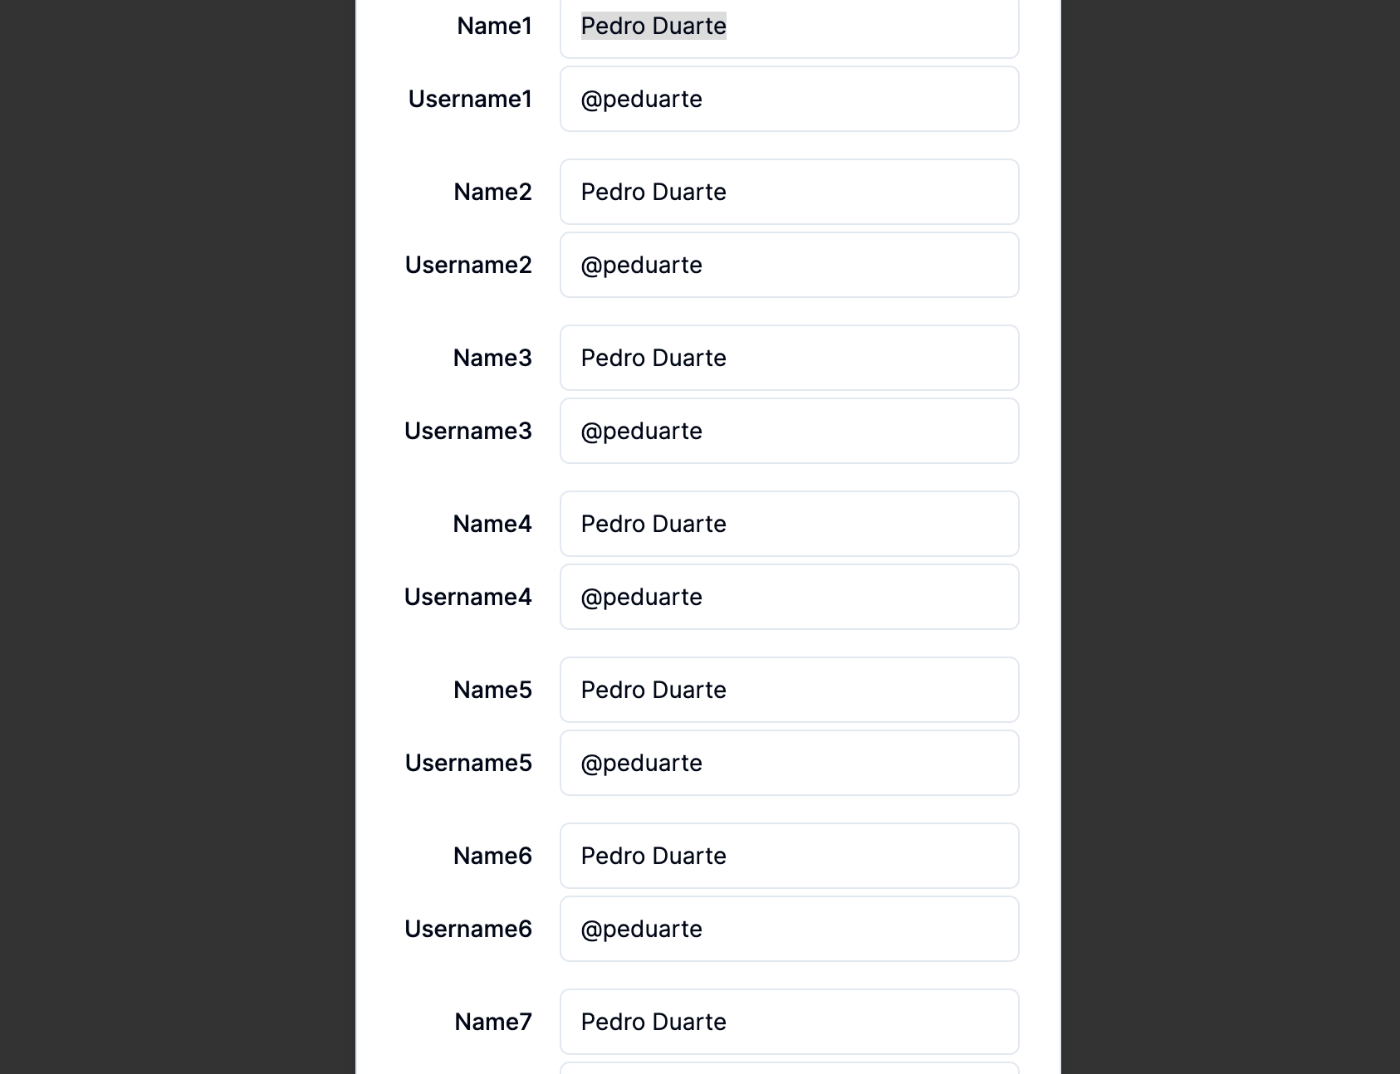Click into the Username2 field

pos(789,265)
